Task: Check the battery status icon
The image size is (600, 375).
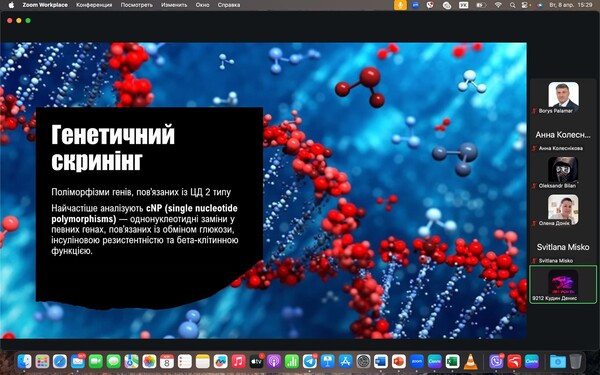Action: pos(481,5)
